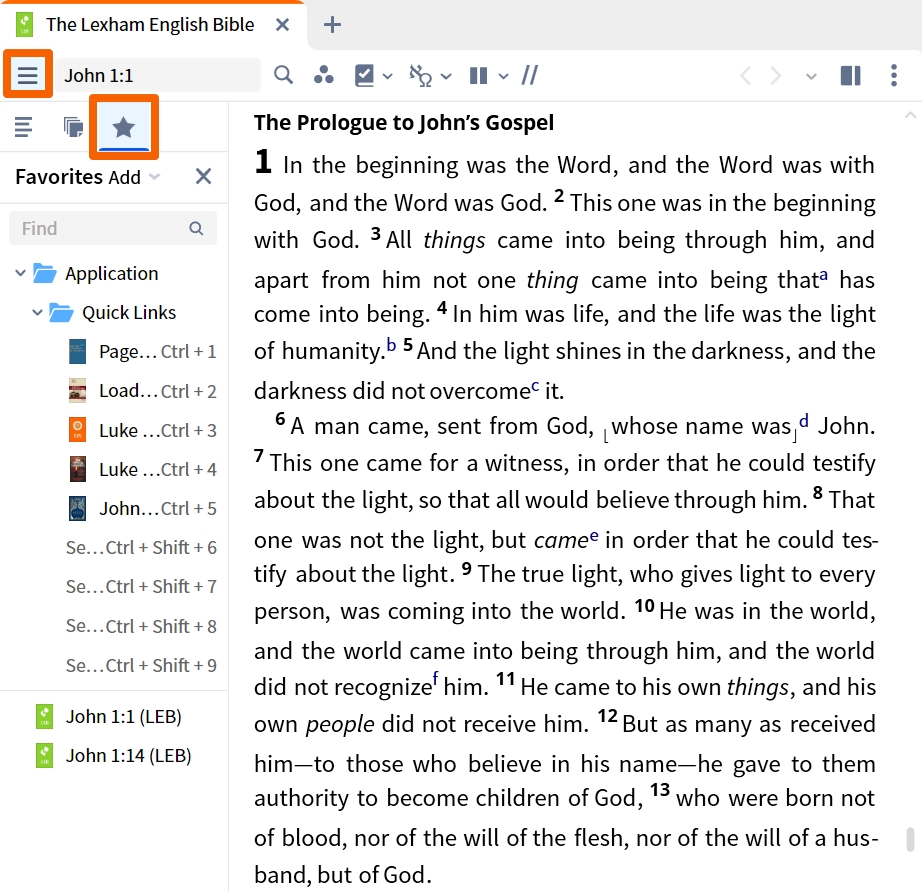Open the Favorites star tab

click(x=123, y=126)
